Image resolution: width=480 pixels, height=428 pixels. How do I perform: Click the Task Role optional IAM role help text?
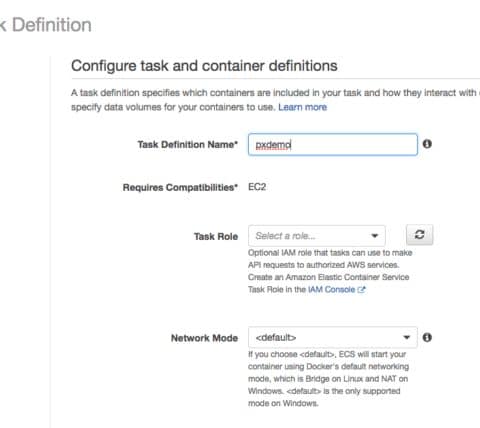[x=330, y=271]
